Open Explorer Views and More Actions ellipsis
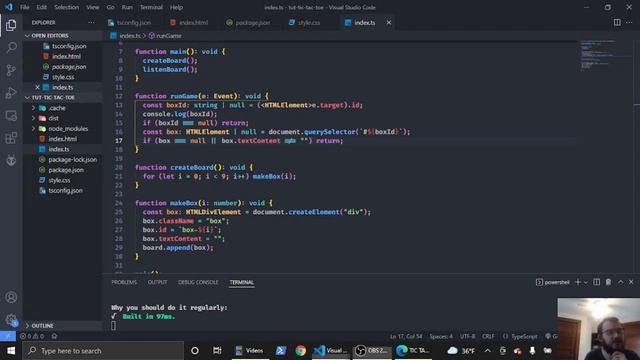Screen dimensions: 640x360 coord(91,22)
